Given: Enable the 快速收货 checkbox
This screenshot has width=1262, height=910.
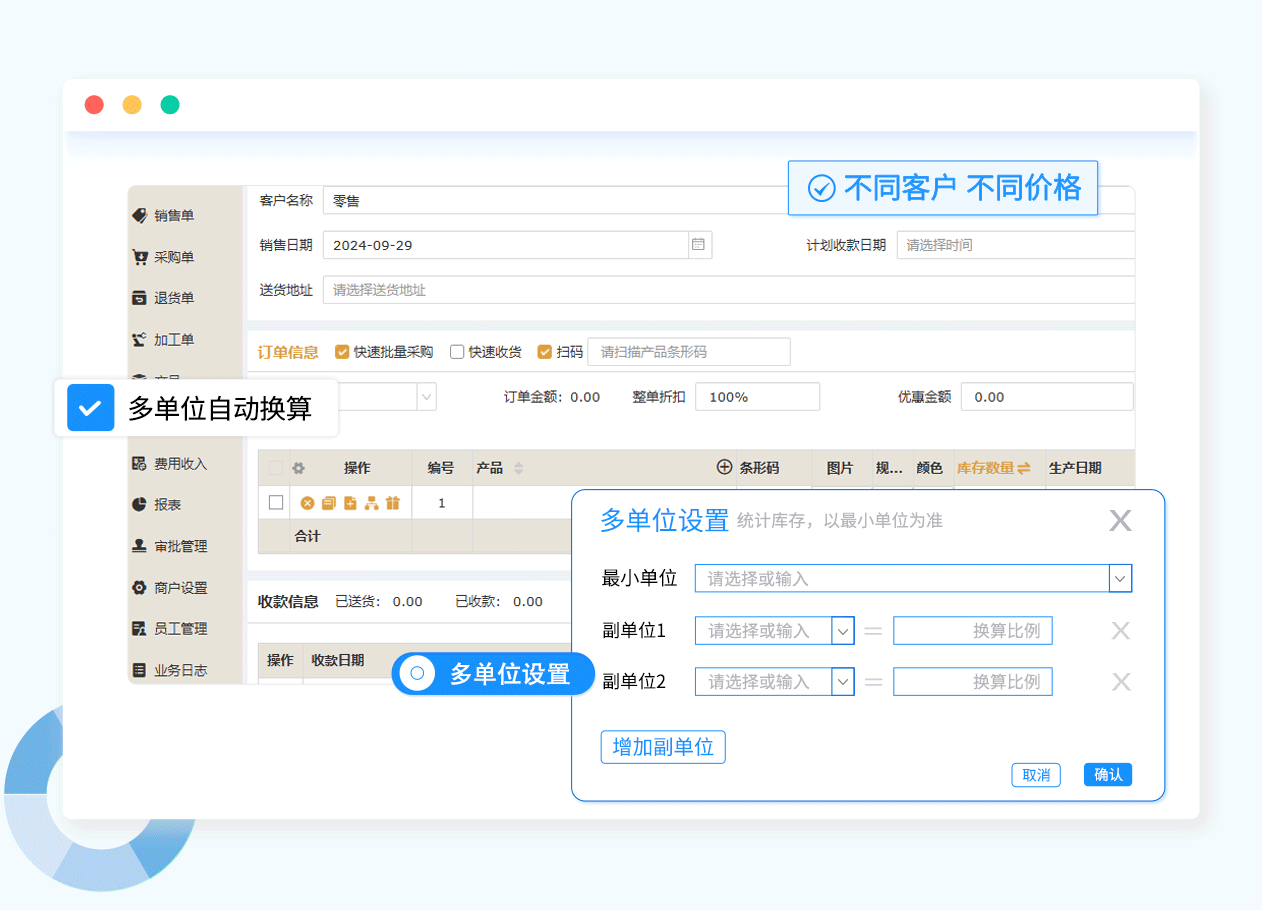Looking at the screenshot, I should point(457,352).
